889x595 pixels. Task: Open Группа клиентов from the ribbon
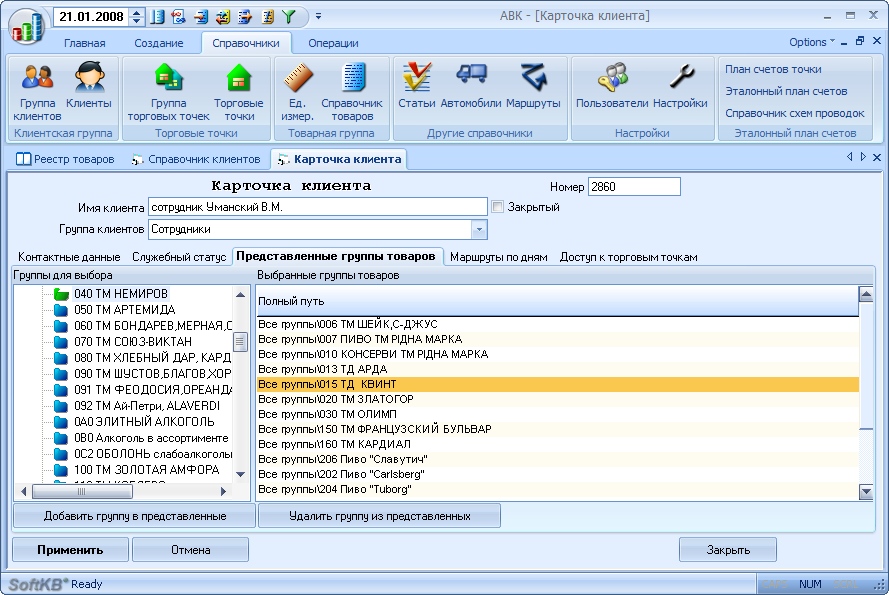point(37,91)
